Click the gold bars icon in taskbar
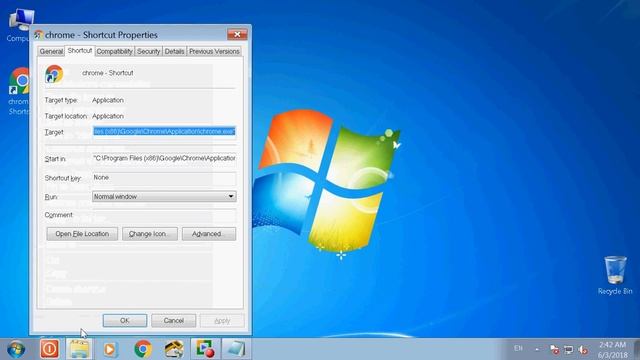 (174, 349)
